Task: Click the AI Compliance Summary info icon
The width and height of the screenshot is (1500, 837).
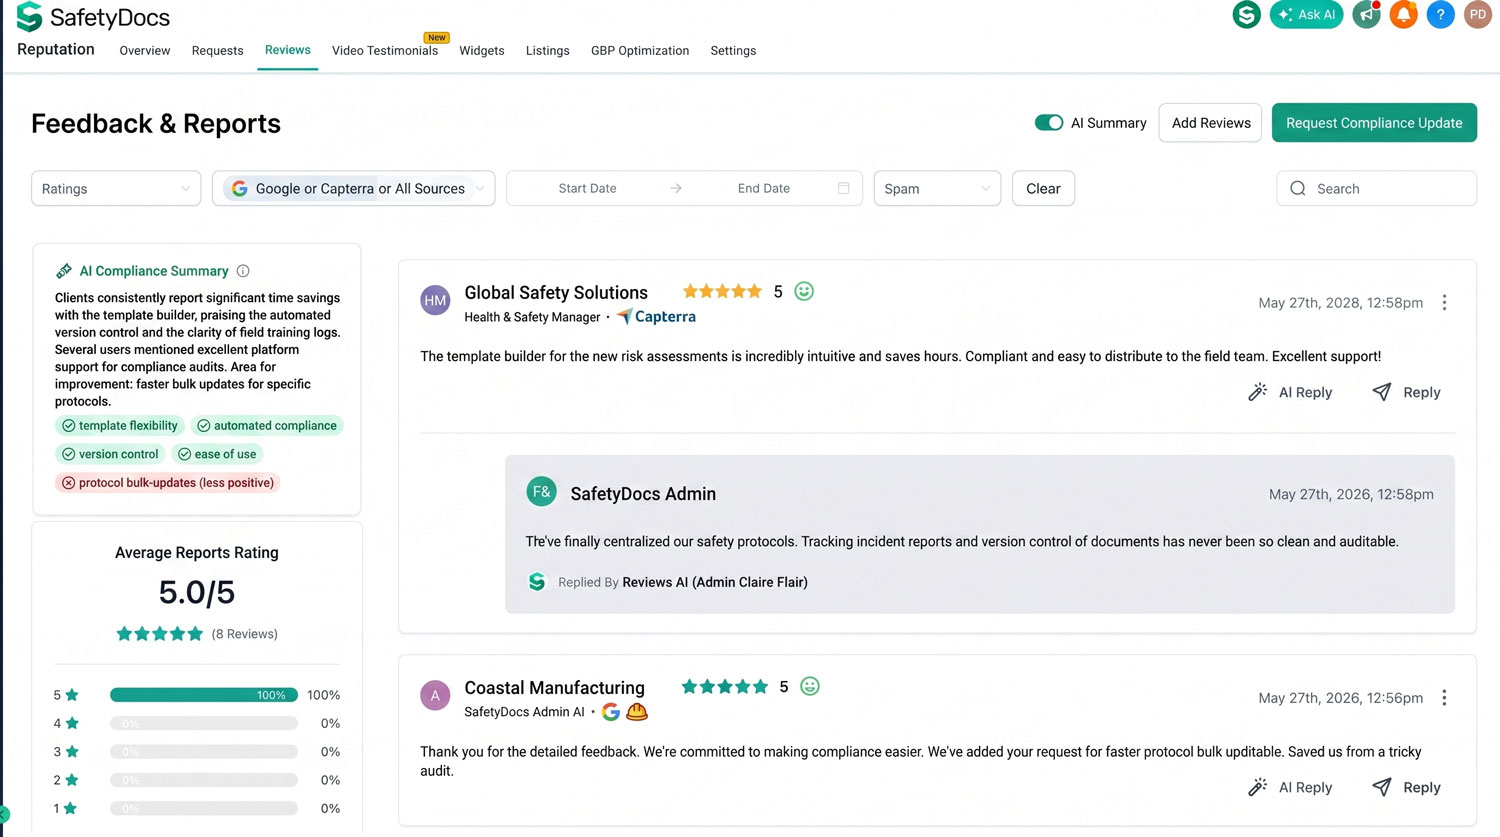Action: (243, 271)
